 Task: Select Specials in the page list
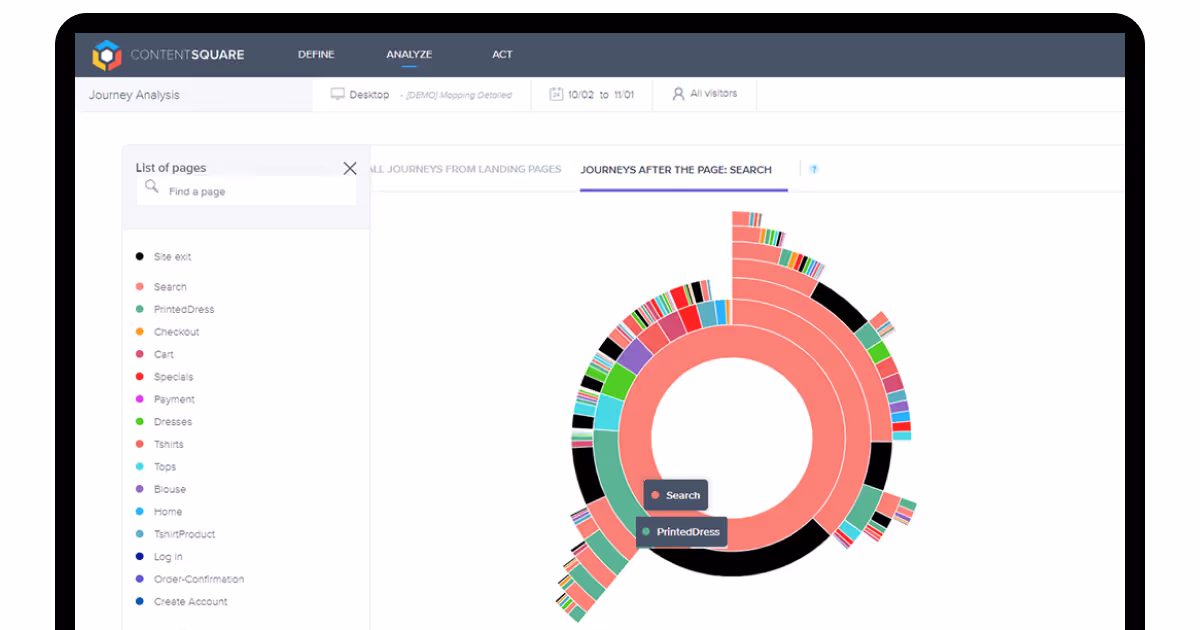pyautogui.click(x=174, y=377)
